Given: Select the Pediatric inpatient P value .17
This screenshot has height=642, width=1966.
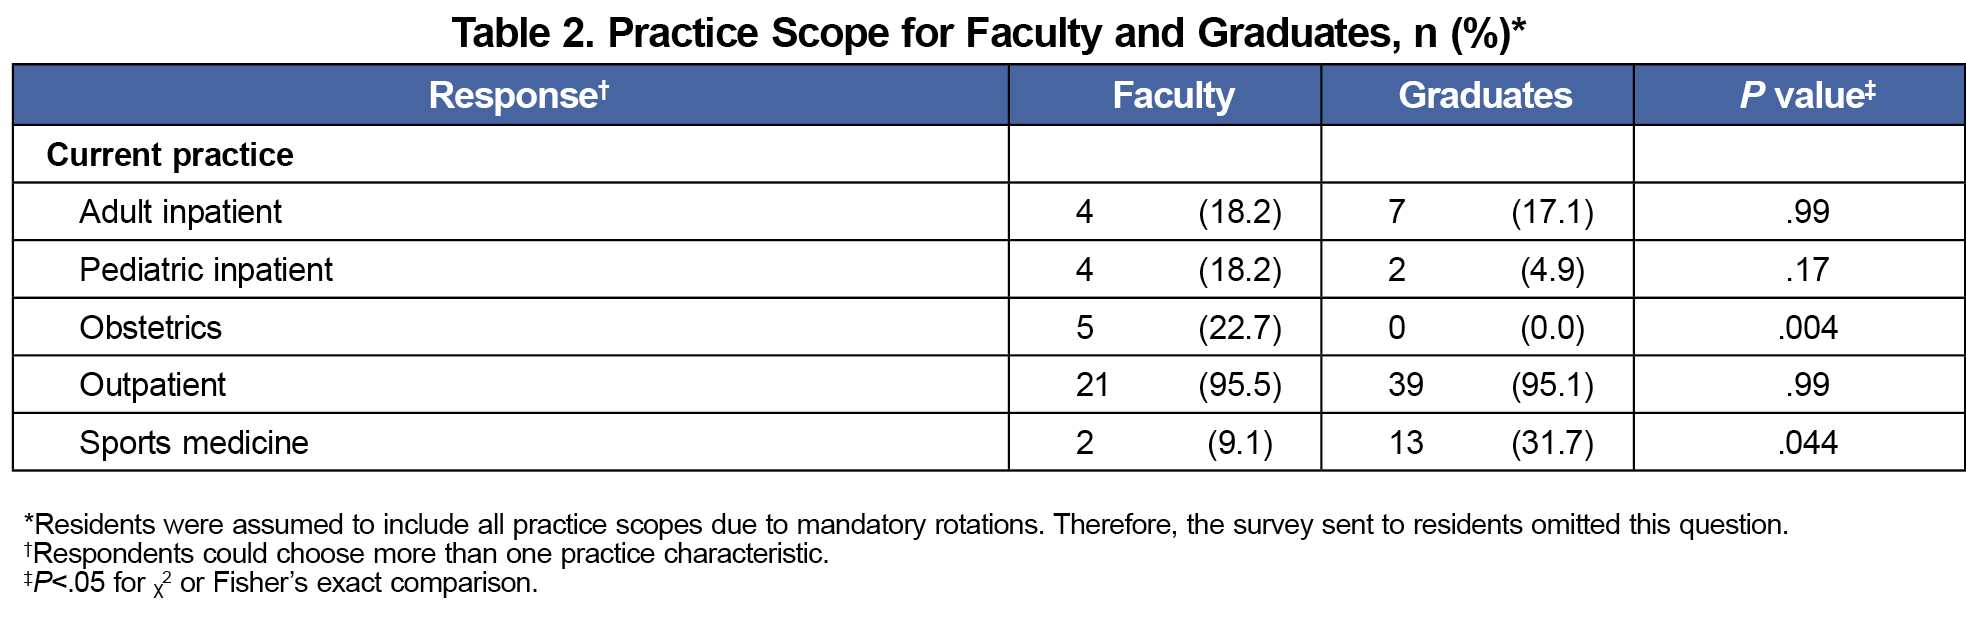Looking at the screenshot, I should [x=1807, y=270].
